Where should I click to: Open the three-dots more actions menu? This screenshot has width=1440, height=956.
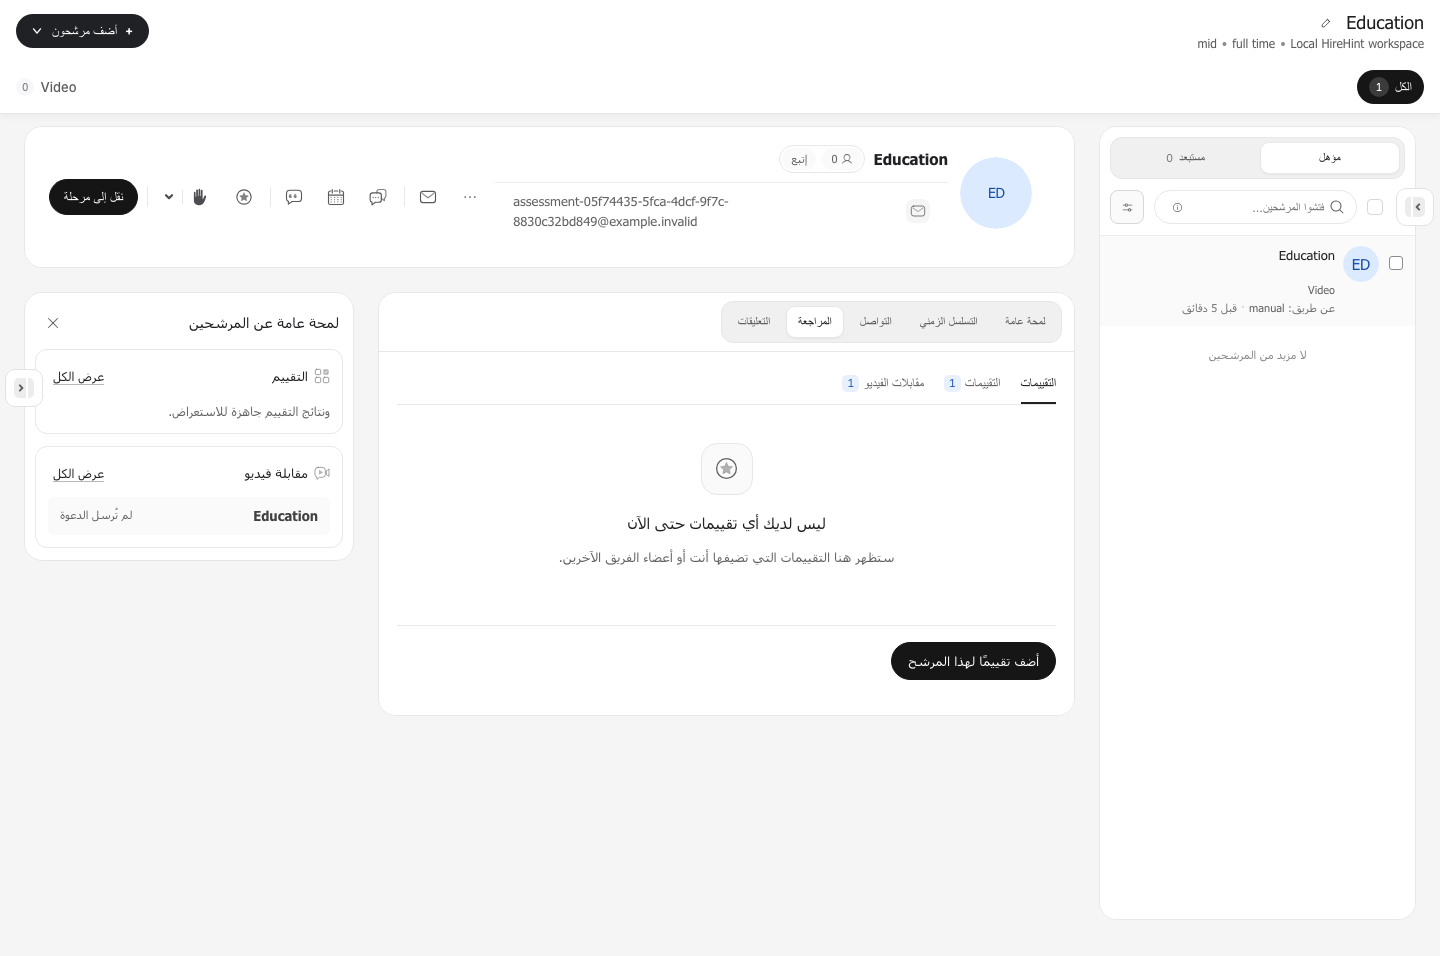point(470,197)
